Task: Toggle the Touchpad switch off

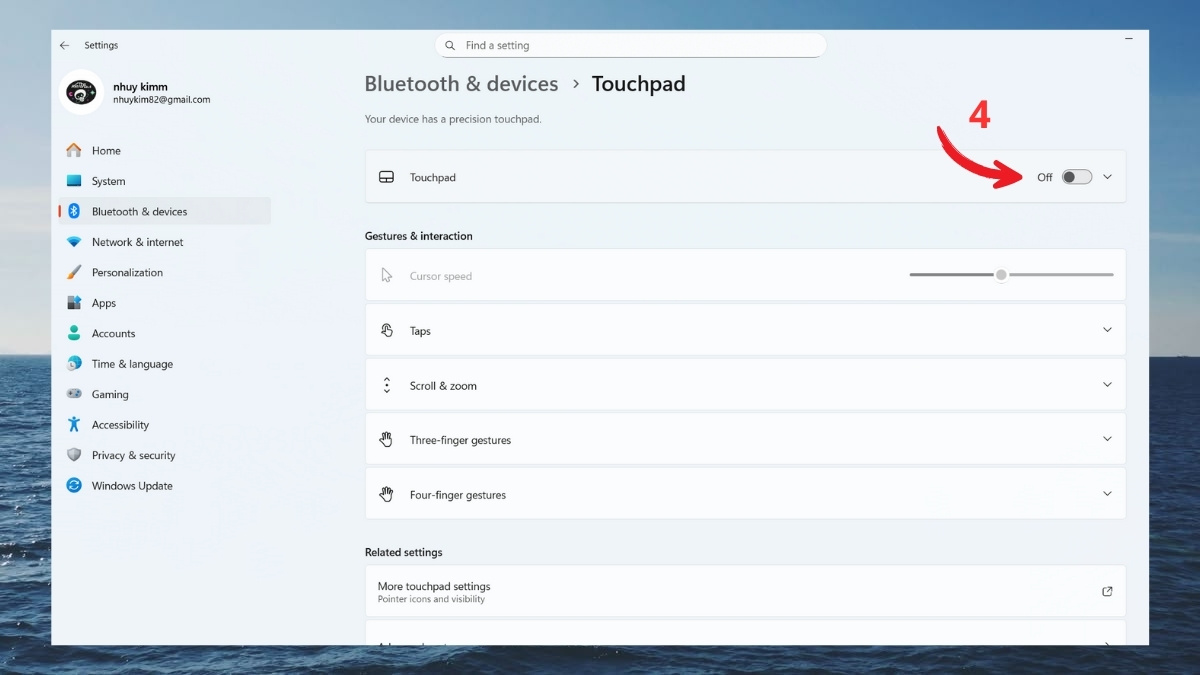Action: click(1075, 176)
